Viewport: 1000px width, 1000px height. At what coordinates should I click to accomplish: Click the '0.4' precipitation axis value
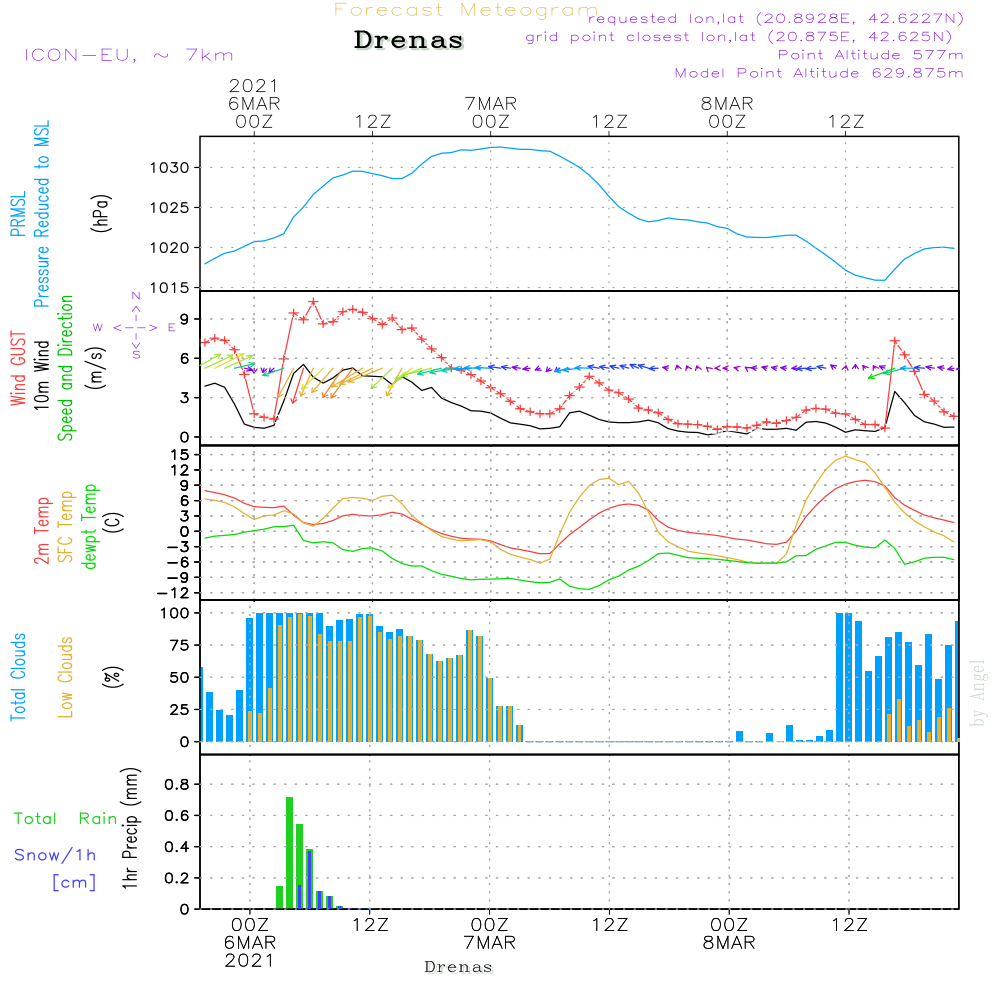coord(177,848)
